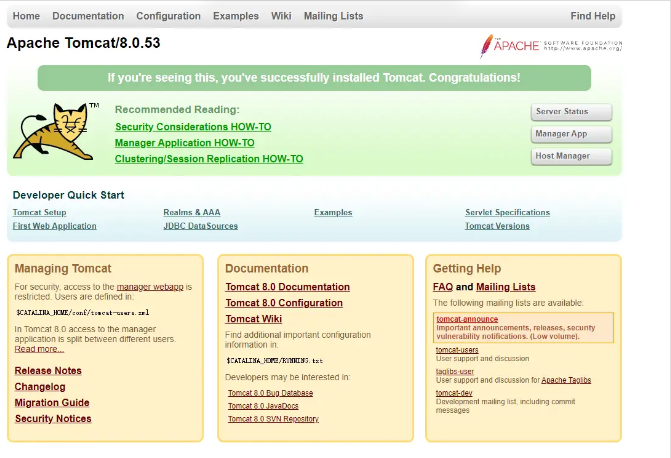Click Find Help in the top bar
Screen dimensions: 671x458
click(x=592, y=16)
